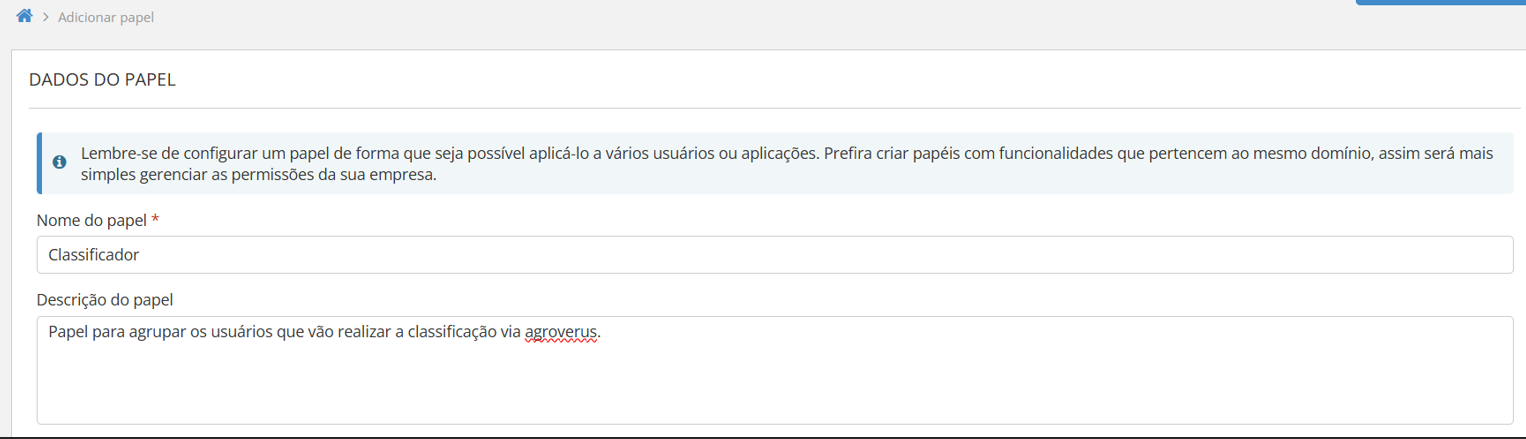Click the red required asterisk
The height and width of the screenshot is (439, 1526).
point(155,220)
